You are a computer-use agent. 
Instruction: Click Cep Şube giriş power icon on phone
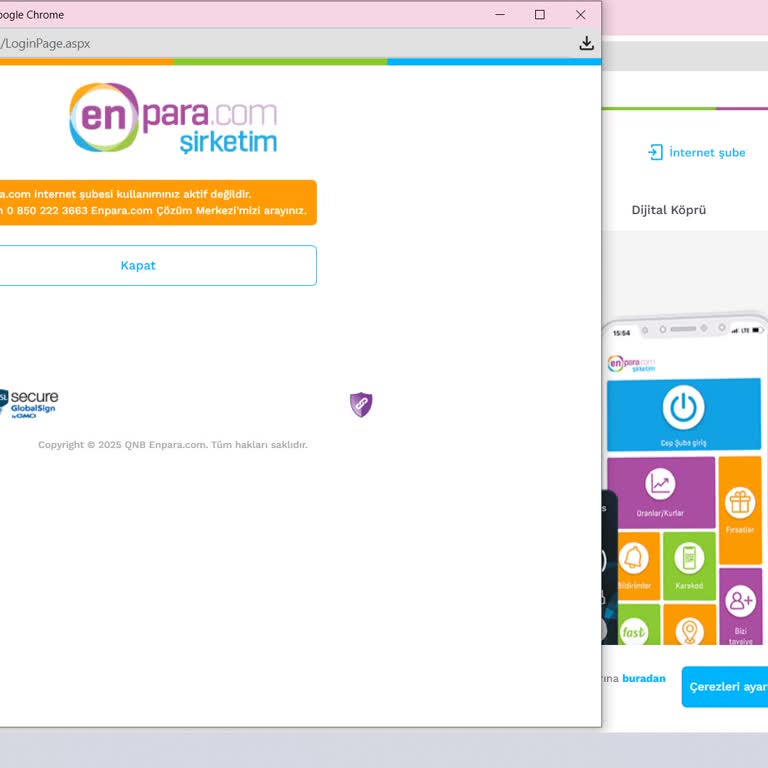coord(683,408)
